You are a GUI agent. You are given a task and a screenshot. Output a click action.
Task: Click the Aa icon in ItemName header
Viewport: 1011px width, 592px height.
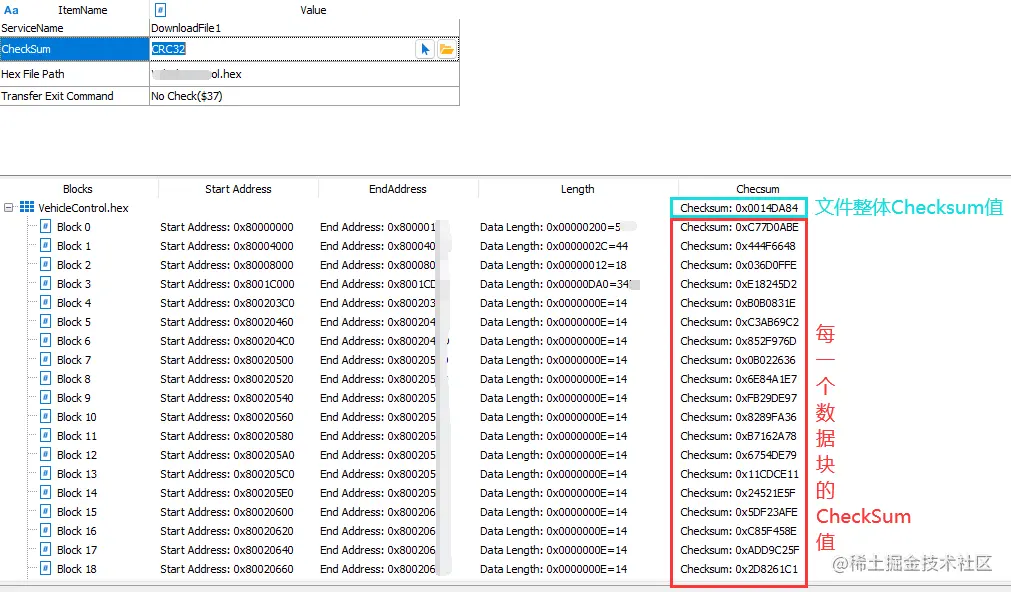coord(11,10)
